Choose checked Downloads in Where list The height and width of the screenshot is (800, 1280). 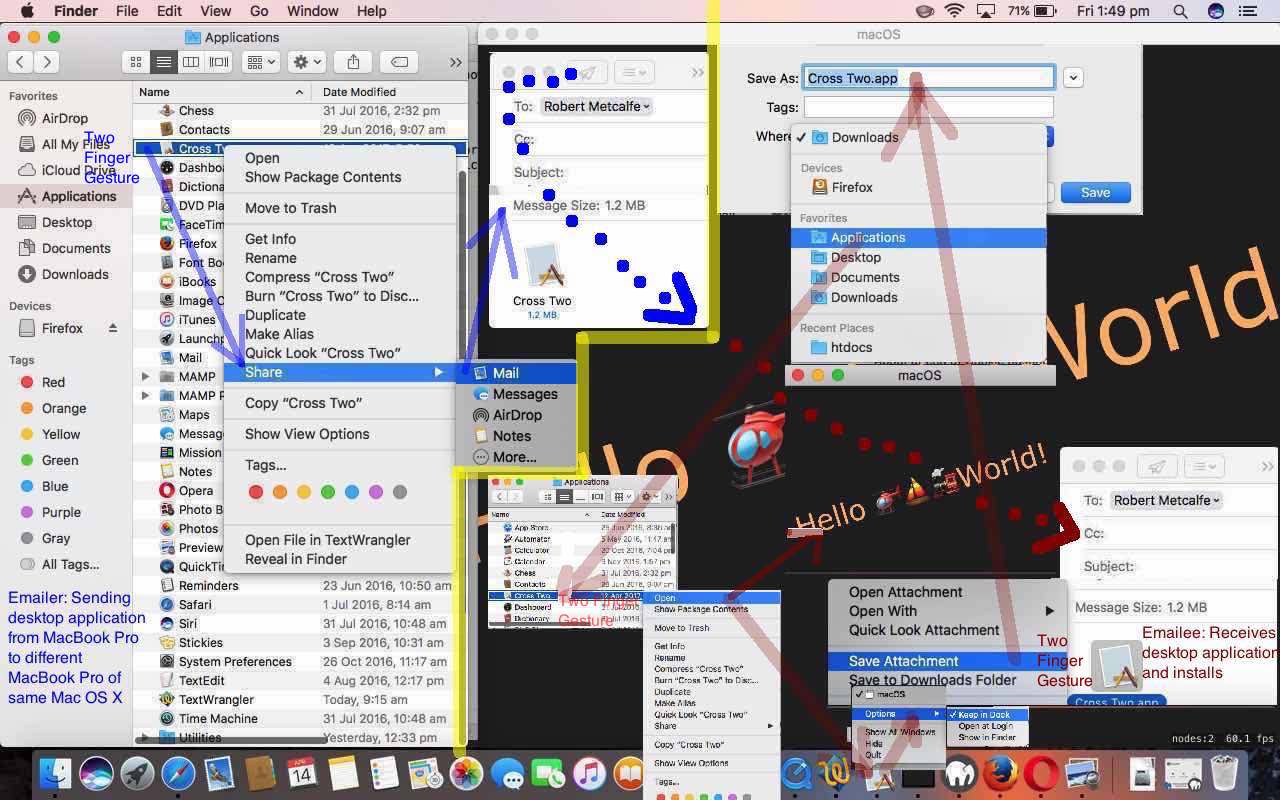coord(865,137)
